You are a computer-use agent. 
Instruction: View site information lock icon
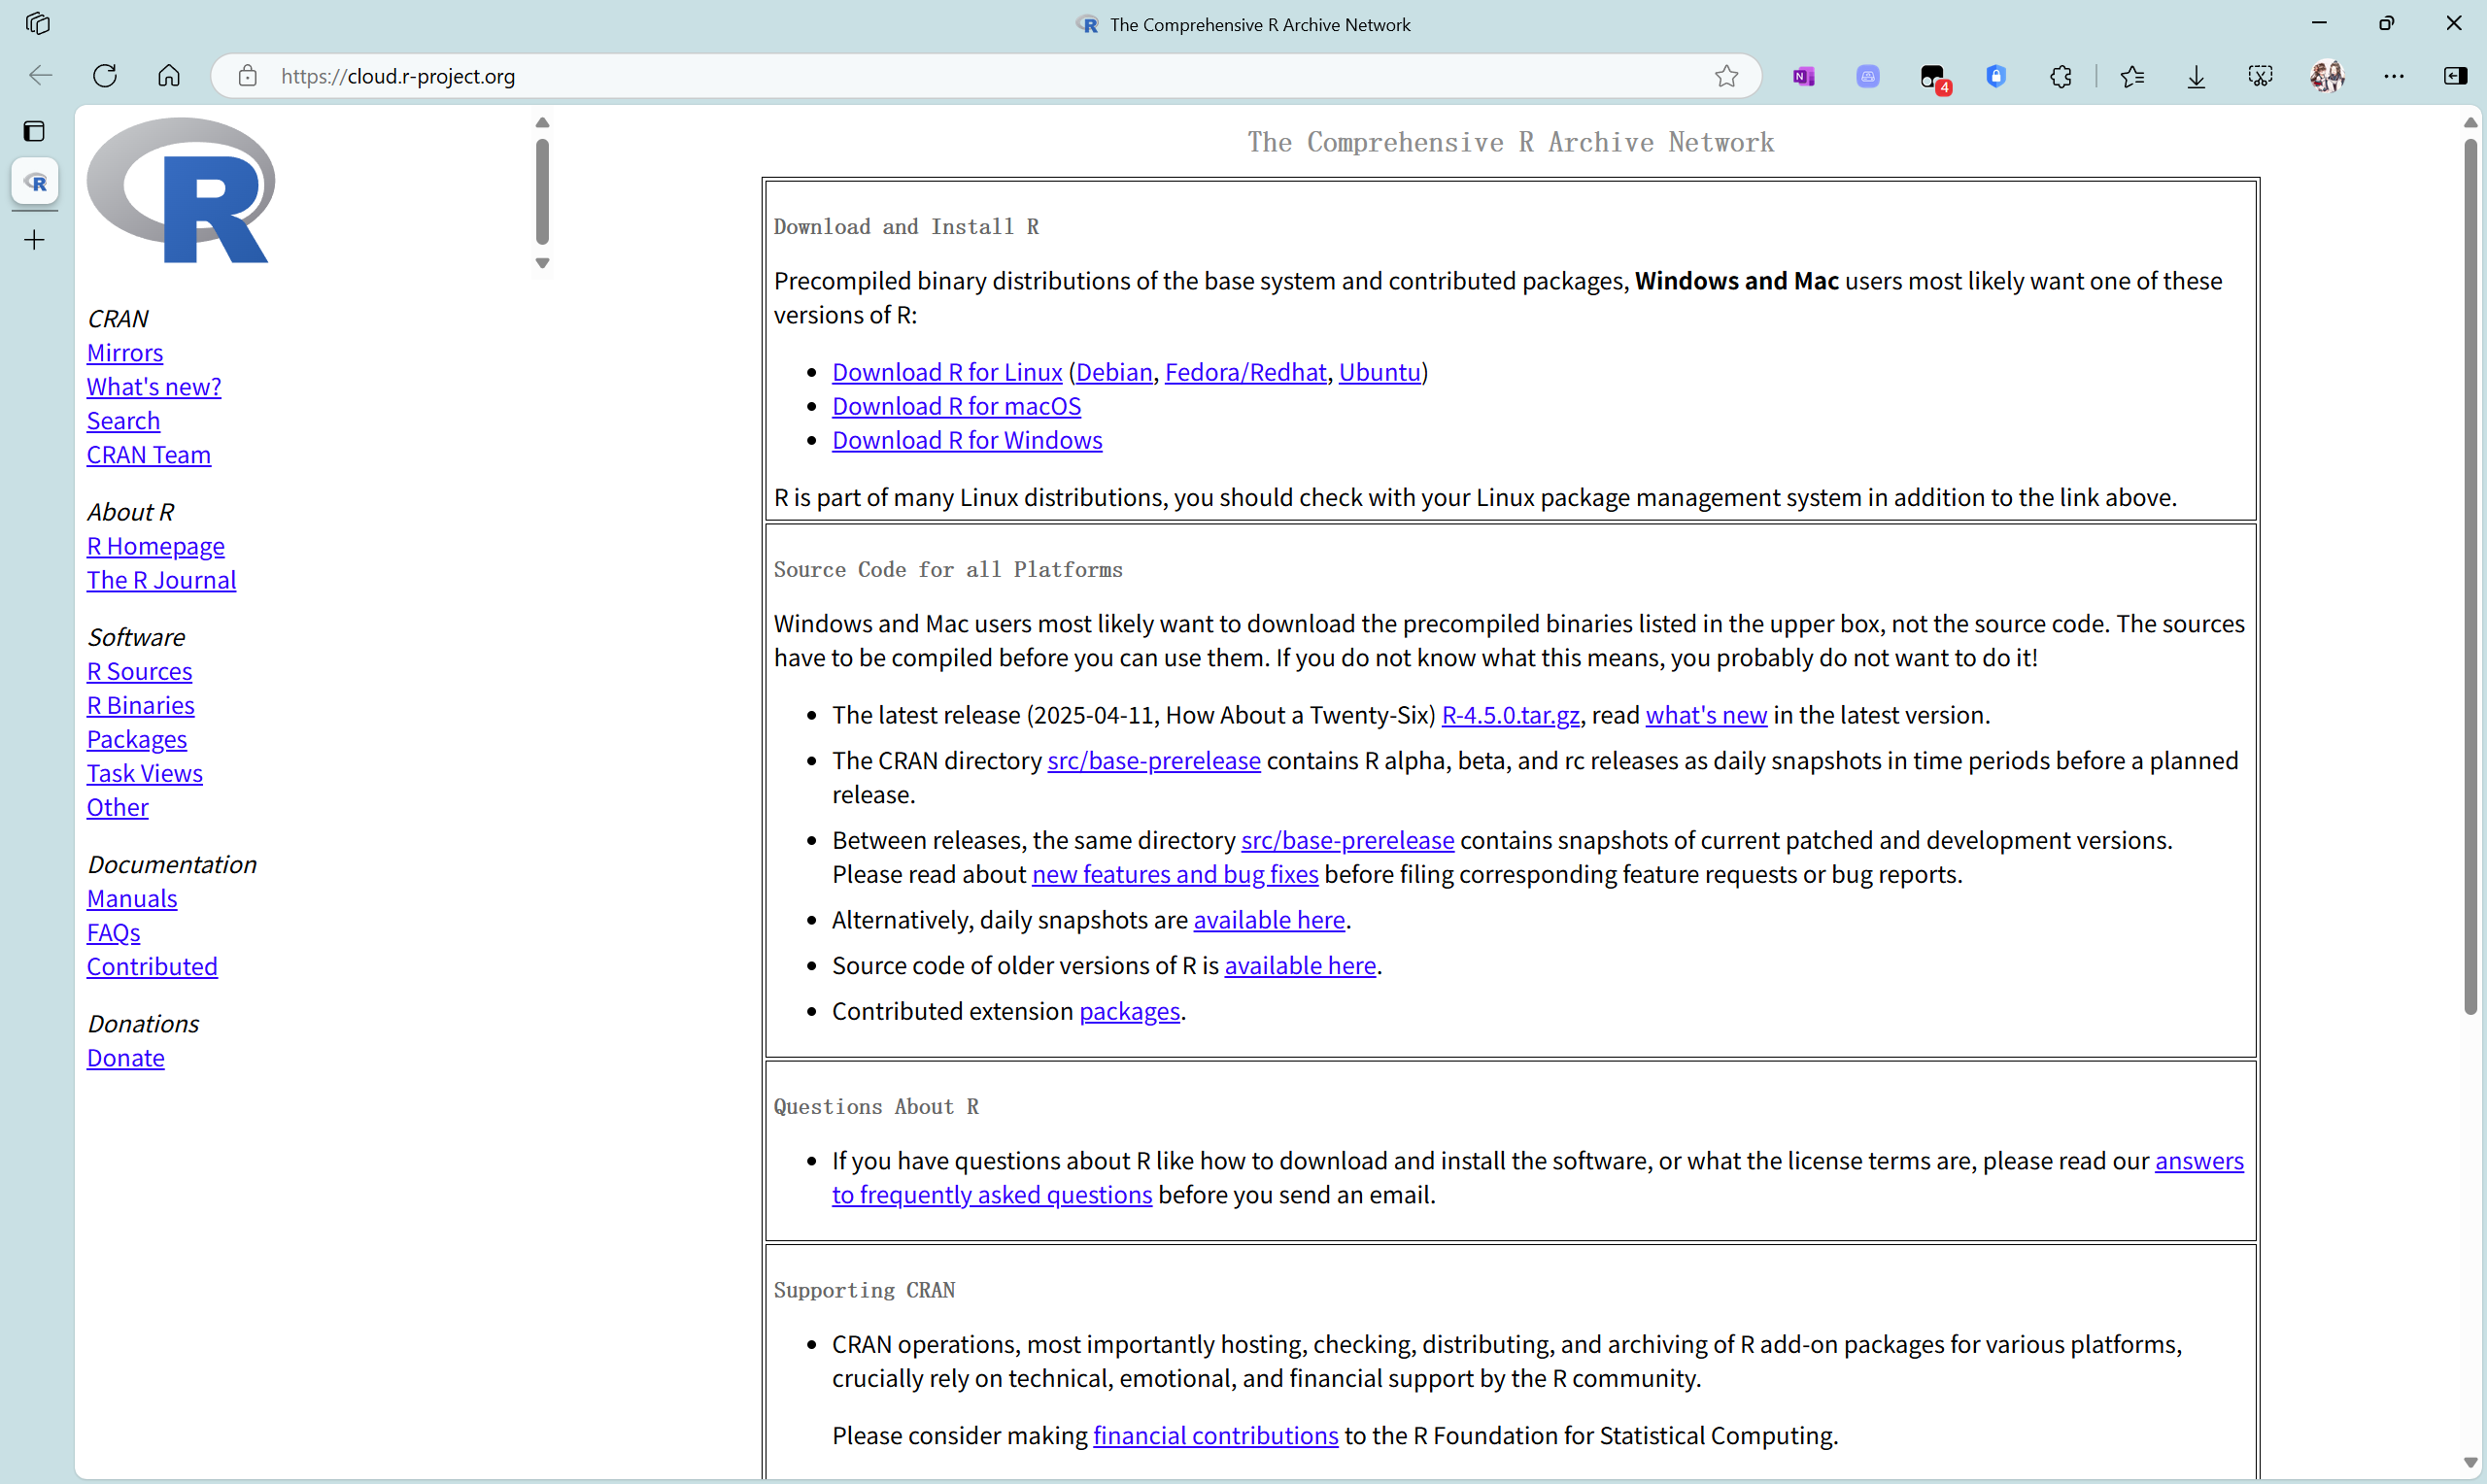(x=247, y=76)
